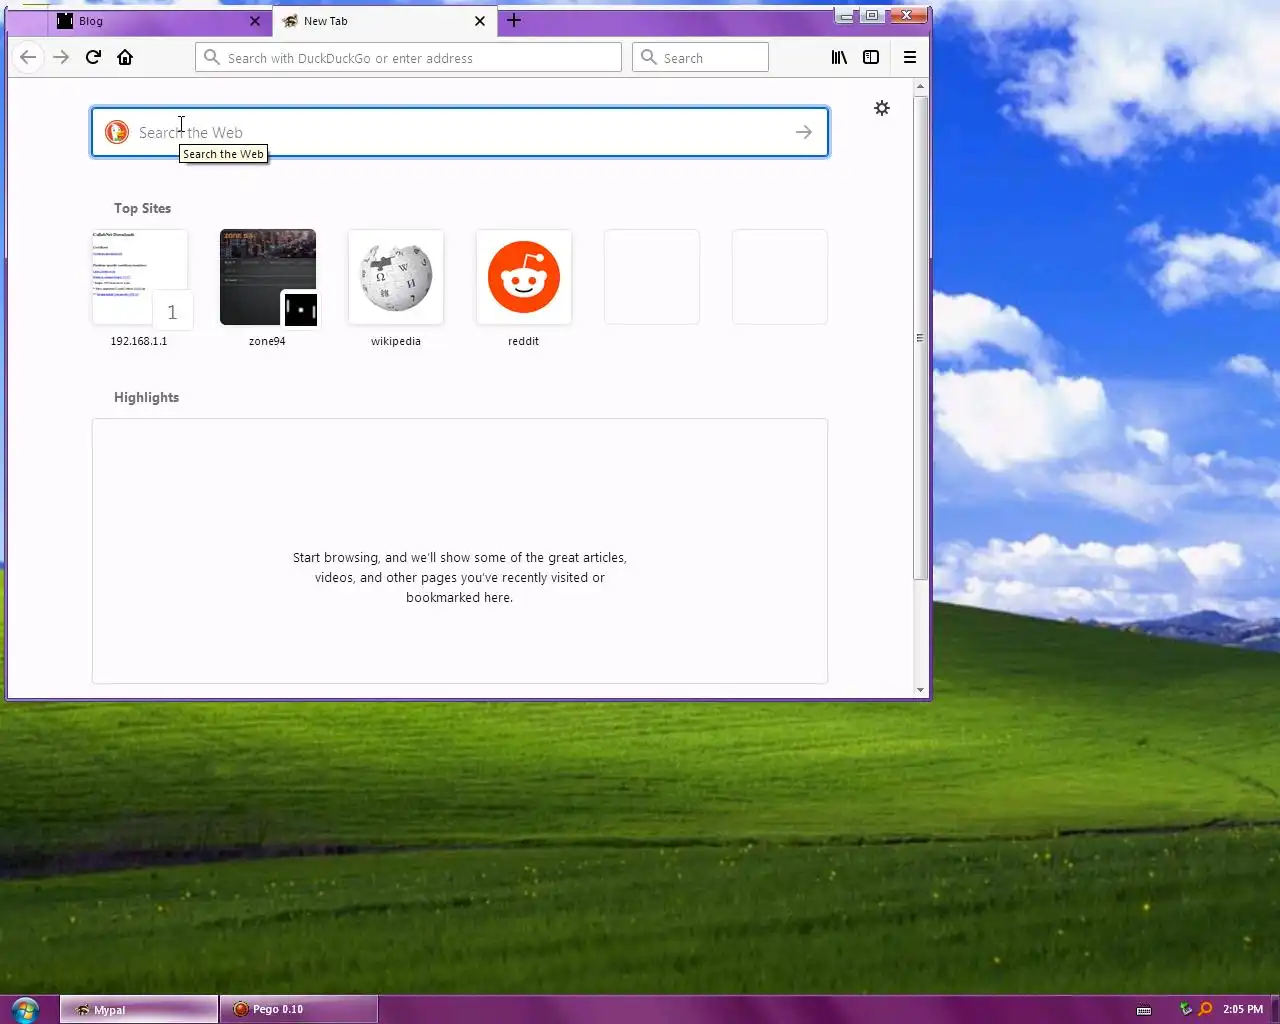
Task: Go forward with the forward arrow button
Action: [61, 57]
